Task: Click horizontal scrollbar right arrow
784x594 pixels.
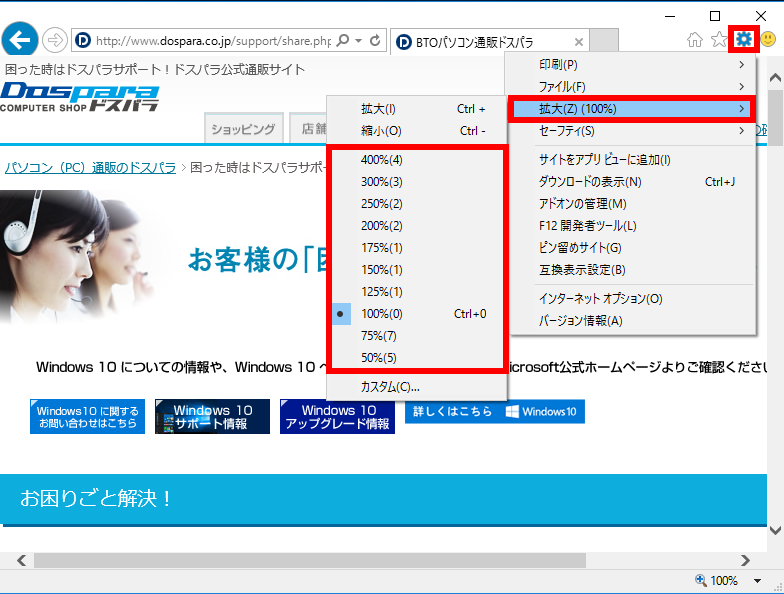Action: [746, 560]
